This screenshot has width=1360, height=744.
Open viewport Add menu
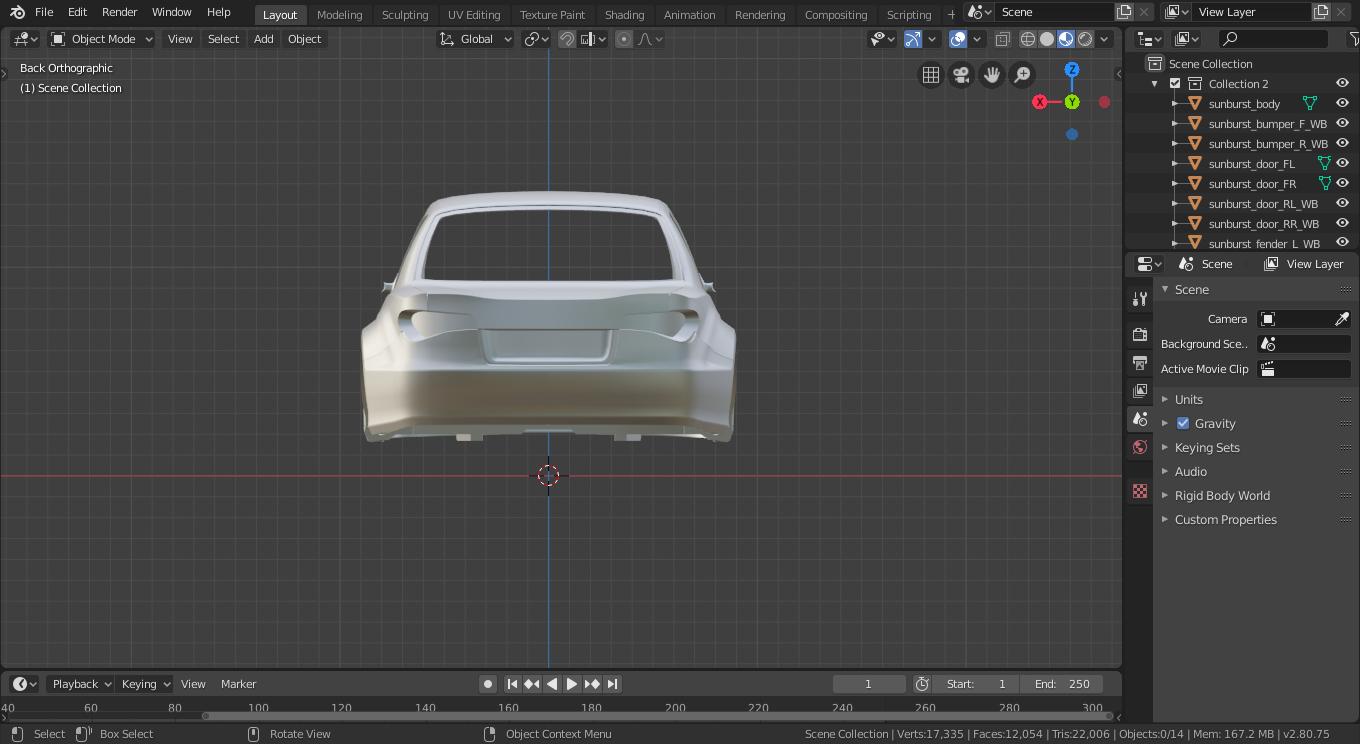263,39
